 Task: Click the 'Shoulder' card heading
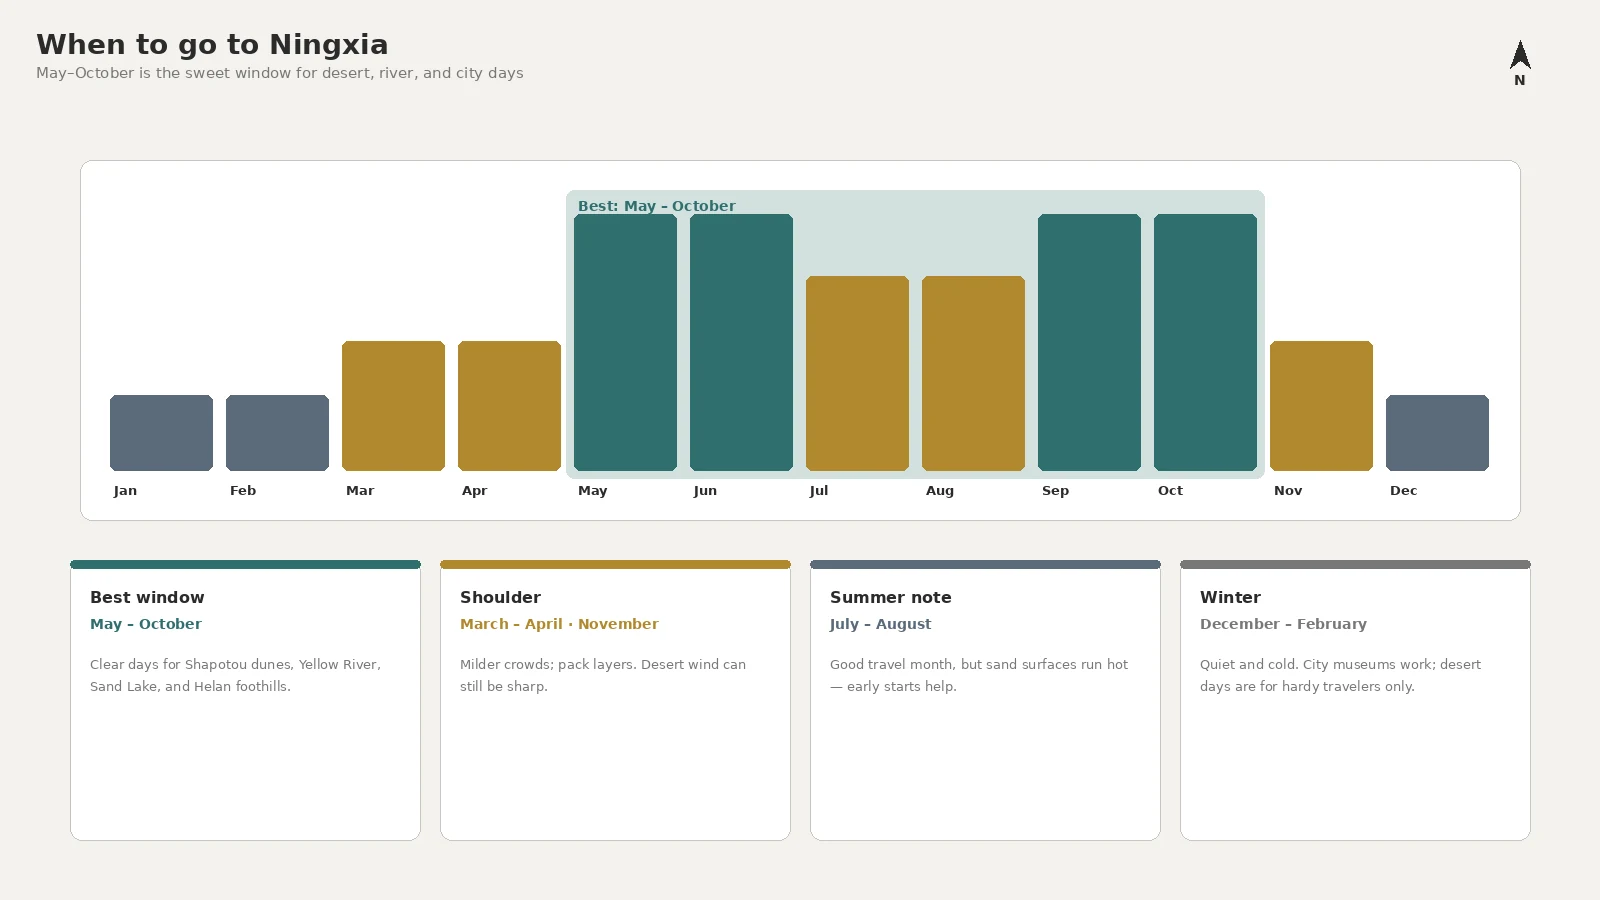coord(500,597)
